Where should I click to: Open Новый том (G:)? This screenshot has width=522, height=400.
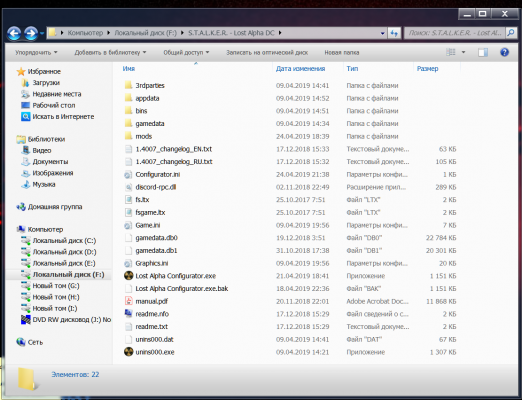click(56, 286)
